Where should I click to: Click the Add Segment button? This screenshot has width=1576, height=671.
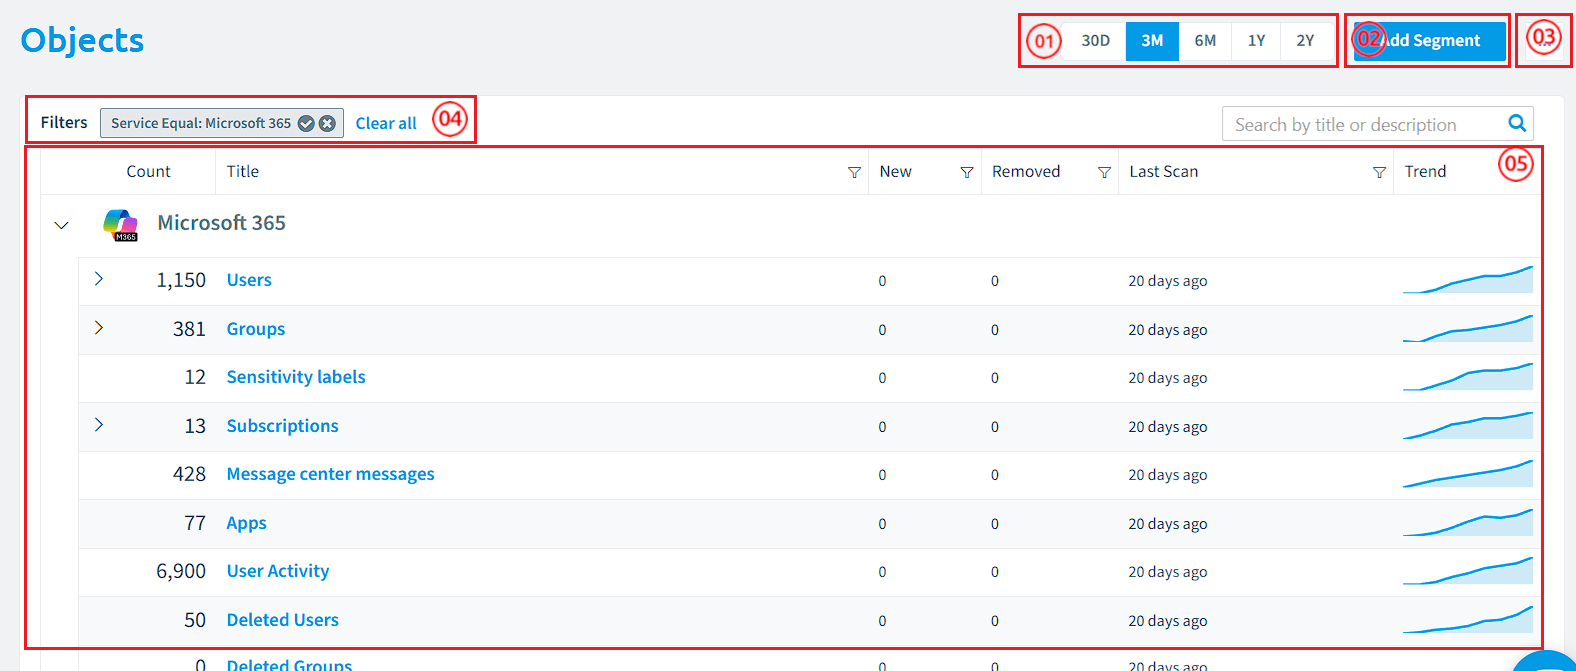[1430, 41]
